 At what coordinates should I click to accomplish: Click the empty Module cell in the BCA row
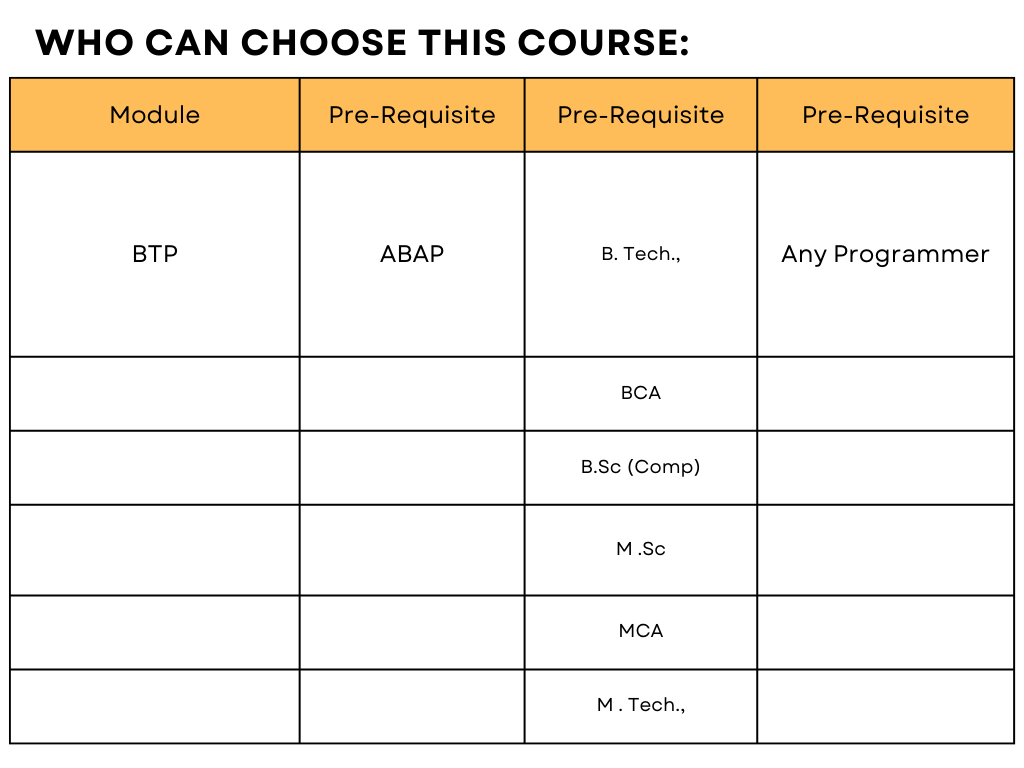click(x=155, y=393)
